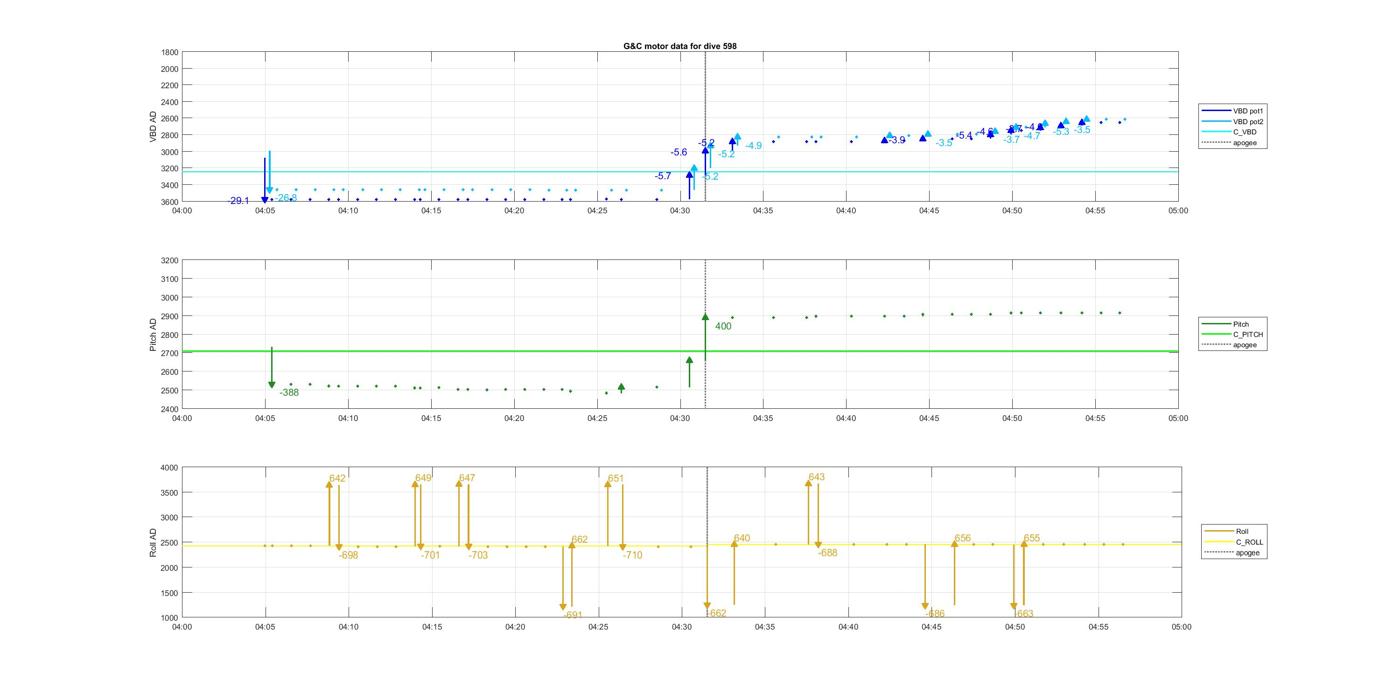Select the 'VBD pot1' legend entry
1400x693 pixels.
(x=1232, y=110)
